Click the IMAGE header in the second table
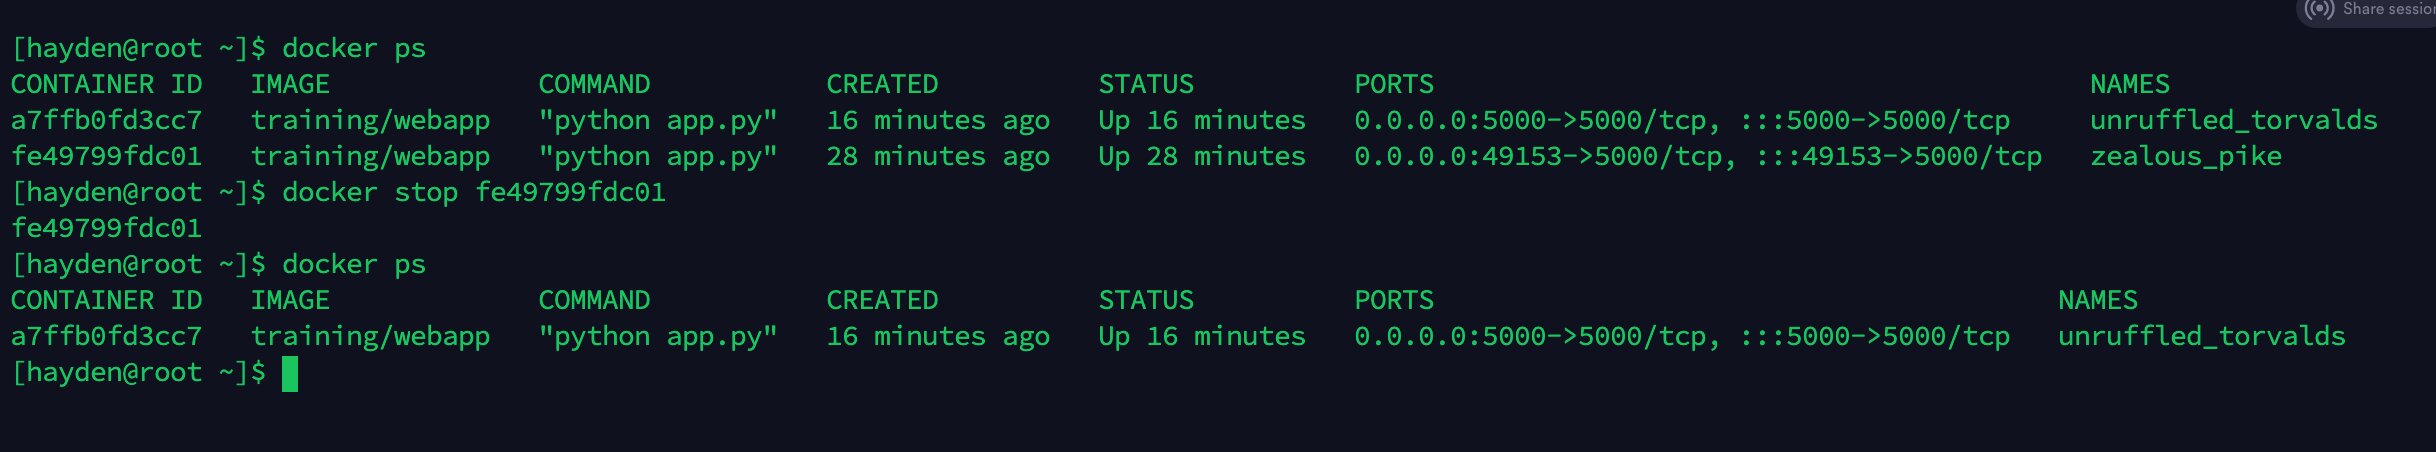The width and height of the screenshot is (2436, 452). click(289, 300)
